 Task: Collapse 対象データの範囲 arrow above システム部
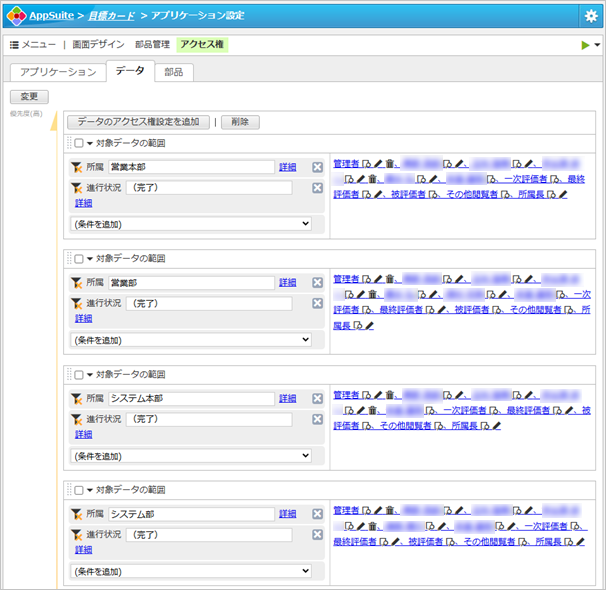point(90,490)
